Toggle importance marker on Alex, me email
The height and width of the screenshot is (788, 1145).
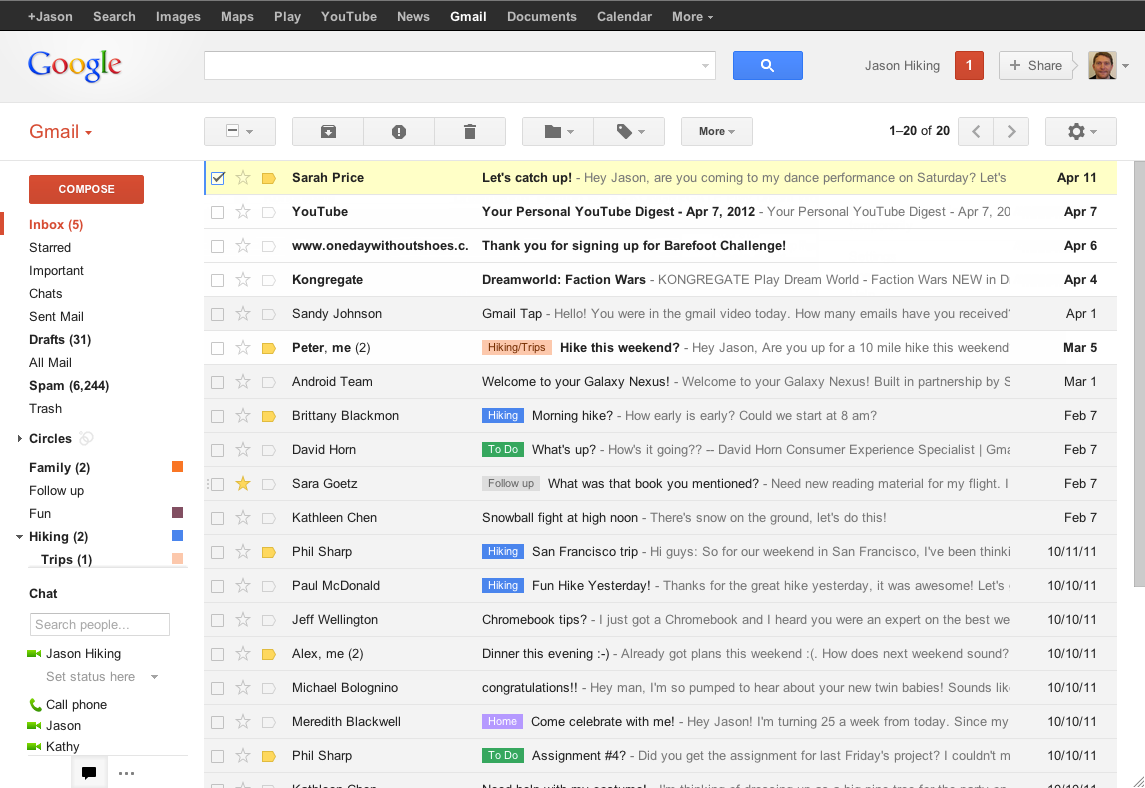click(269, 654)
